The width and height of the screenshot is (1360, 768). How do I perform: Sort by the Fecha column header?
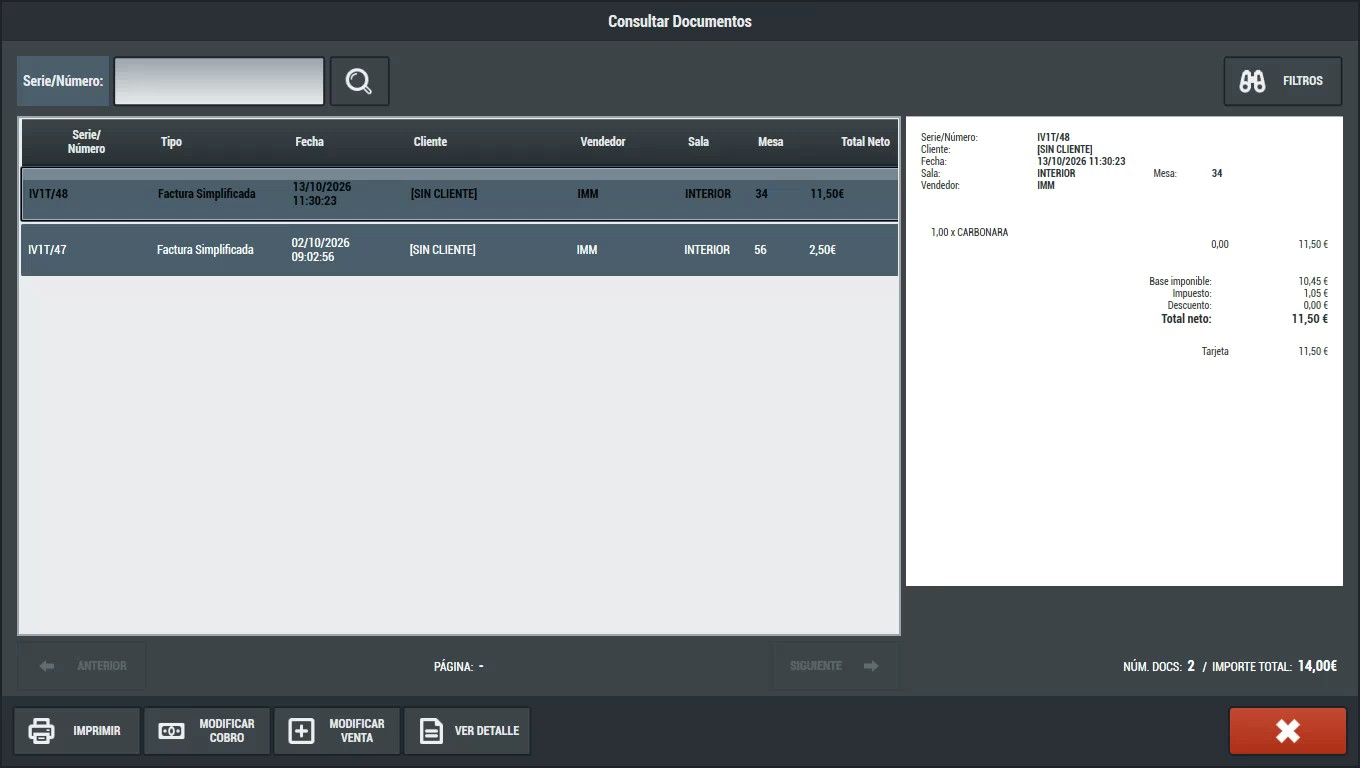pyautogui.click(x=310, y=142)
